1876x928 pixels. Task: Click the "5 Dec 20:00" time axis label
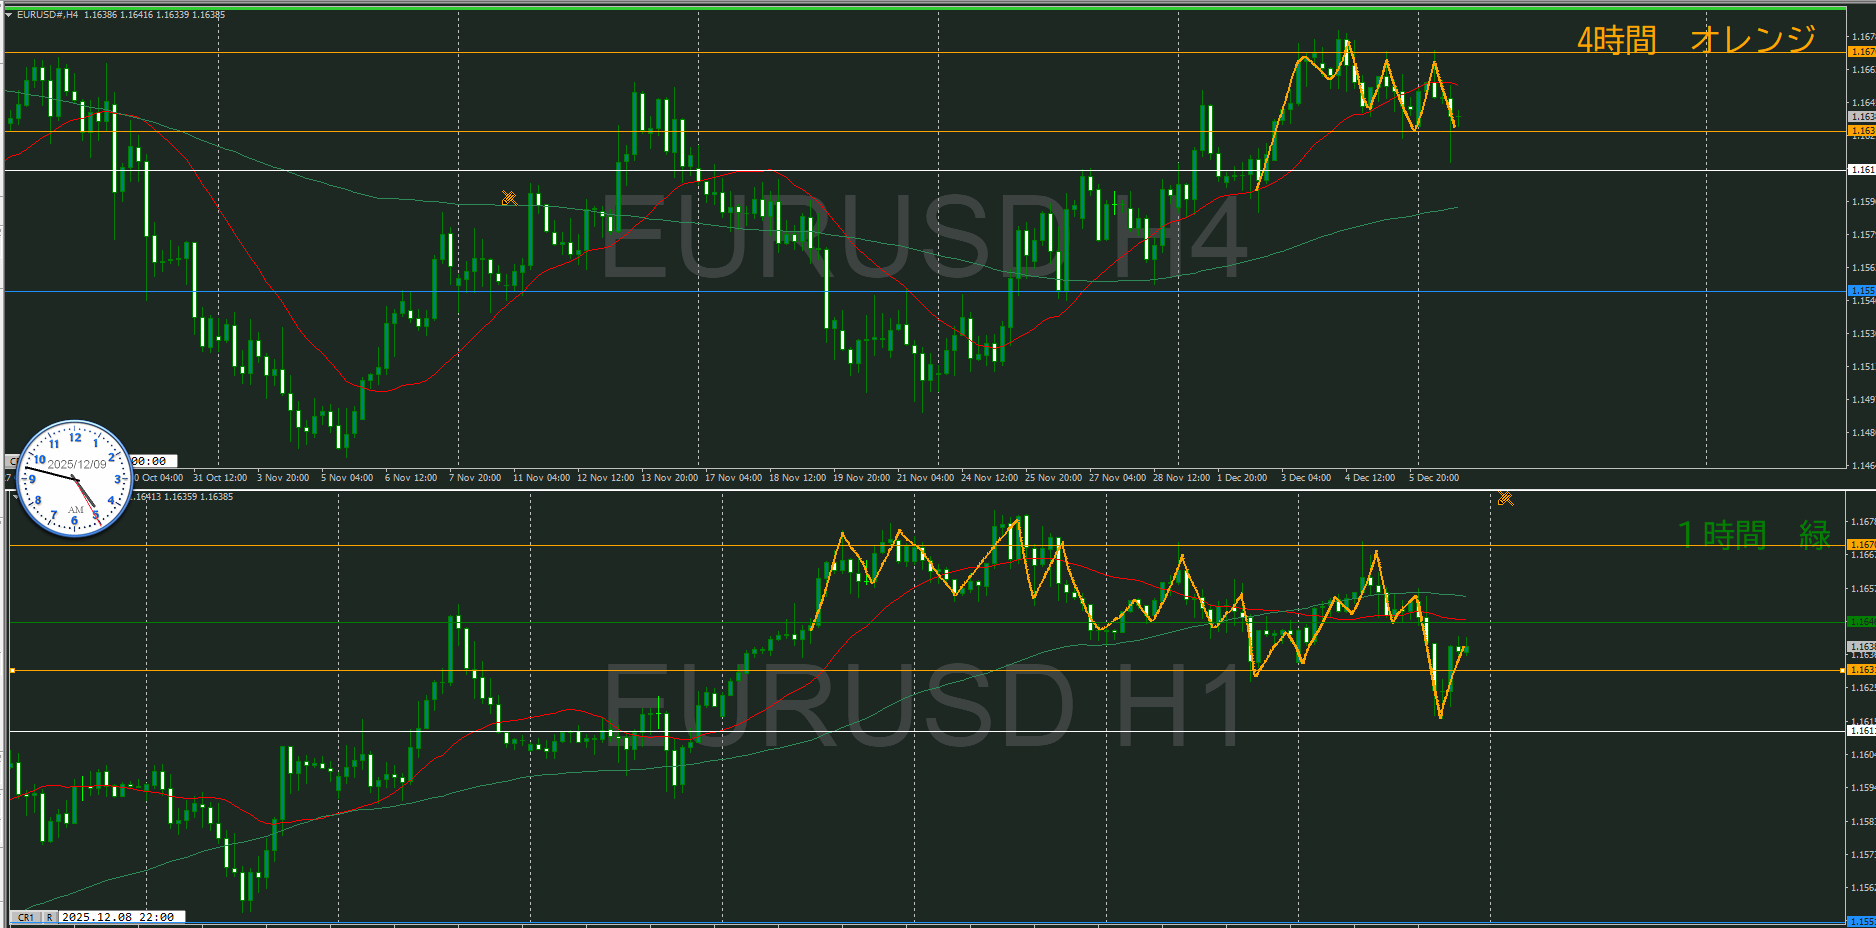pyautogui.click(x=1433, y=478)
